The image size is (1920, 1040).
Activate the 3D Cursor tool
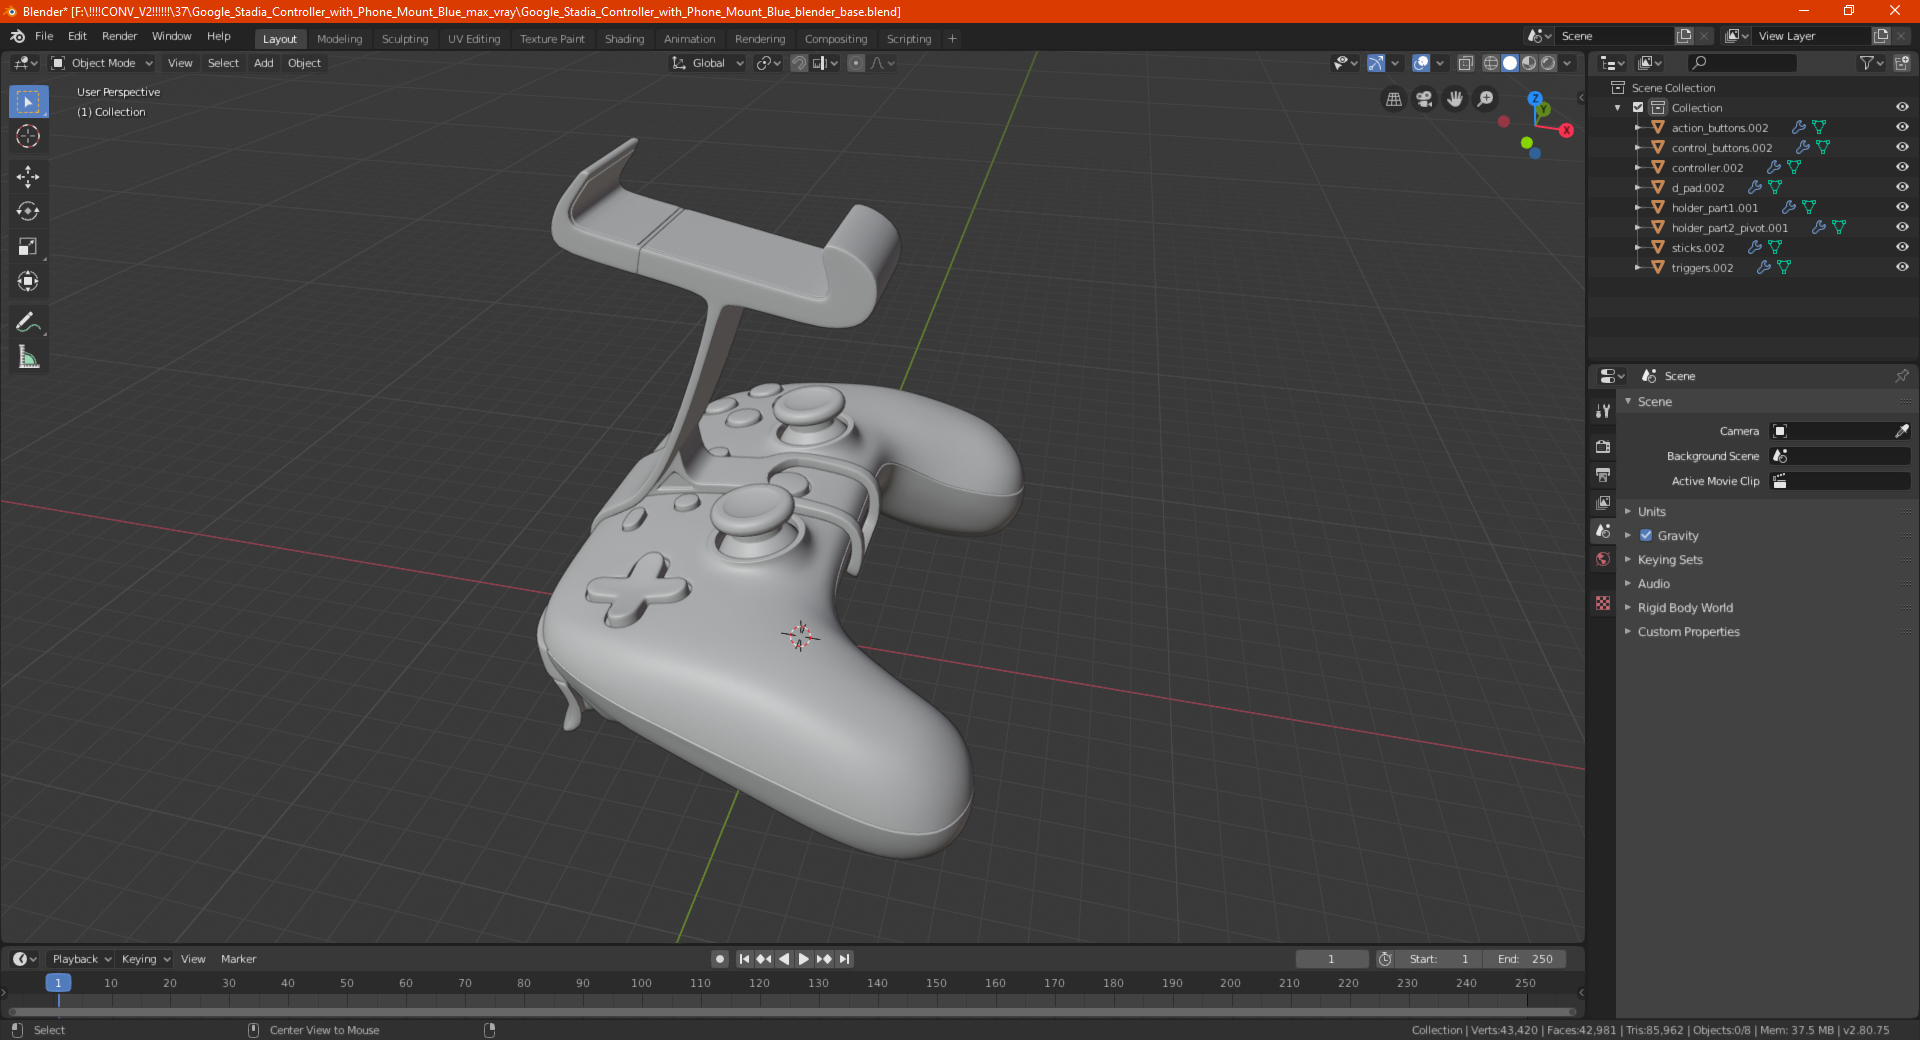28,136
